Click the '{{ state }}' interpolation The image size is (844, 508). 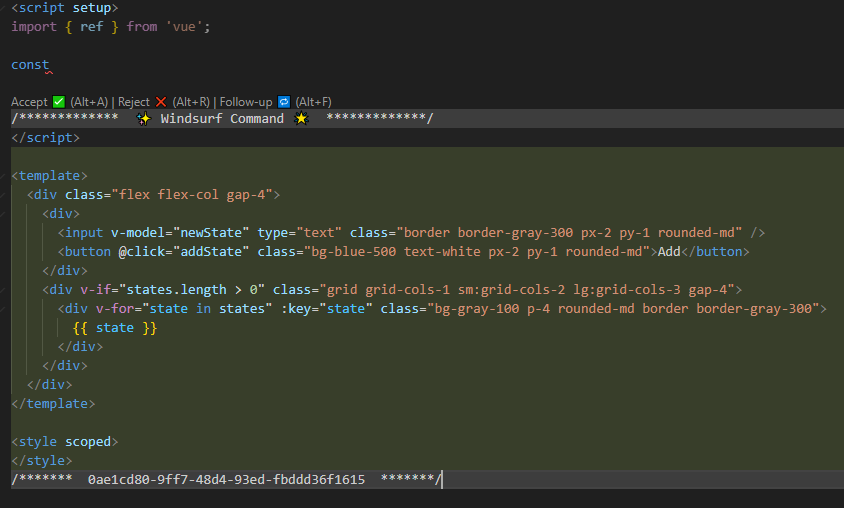click(115, 328)
